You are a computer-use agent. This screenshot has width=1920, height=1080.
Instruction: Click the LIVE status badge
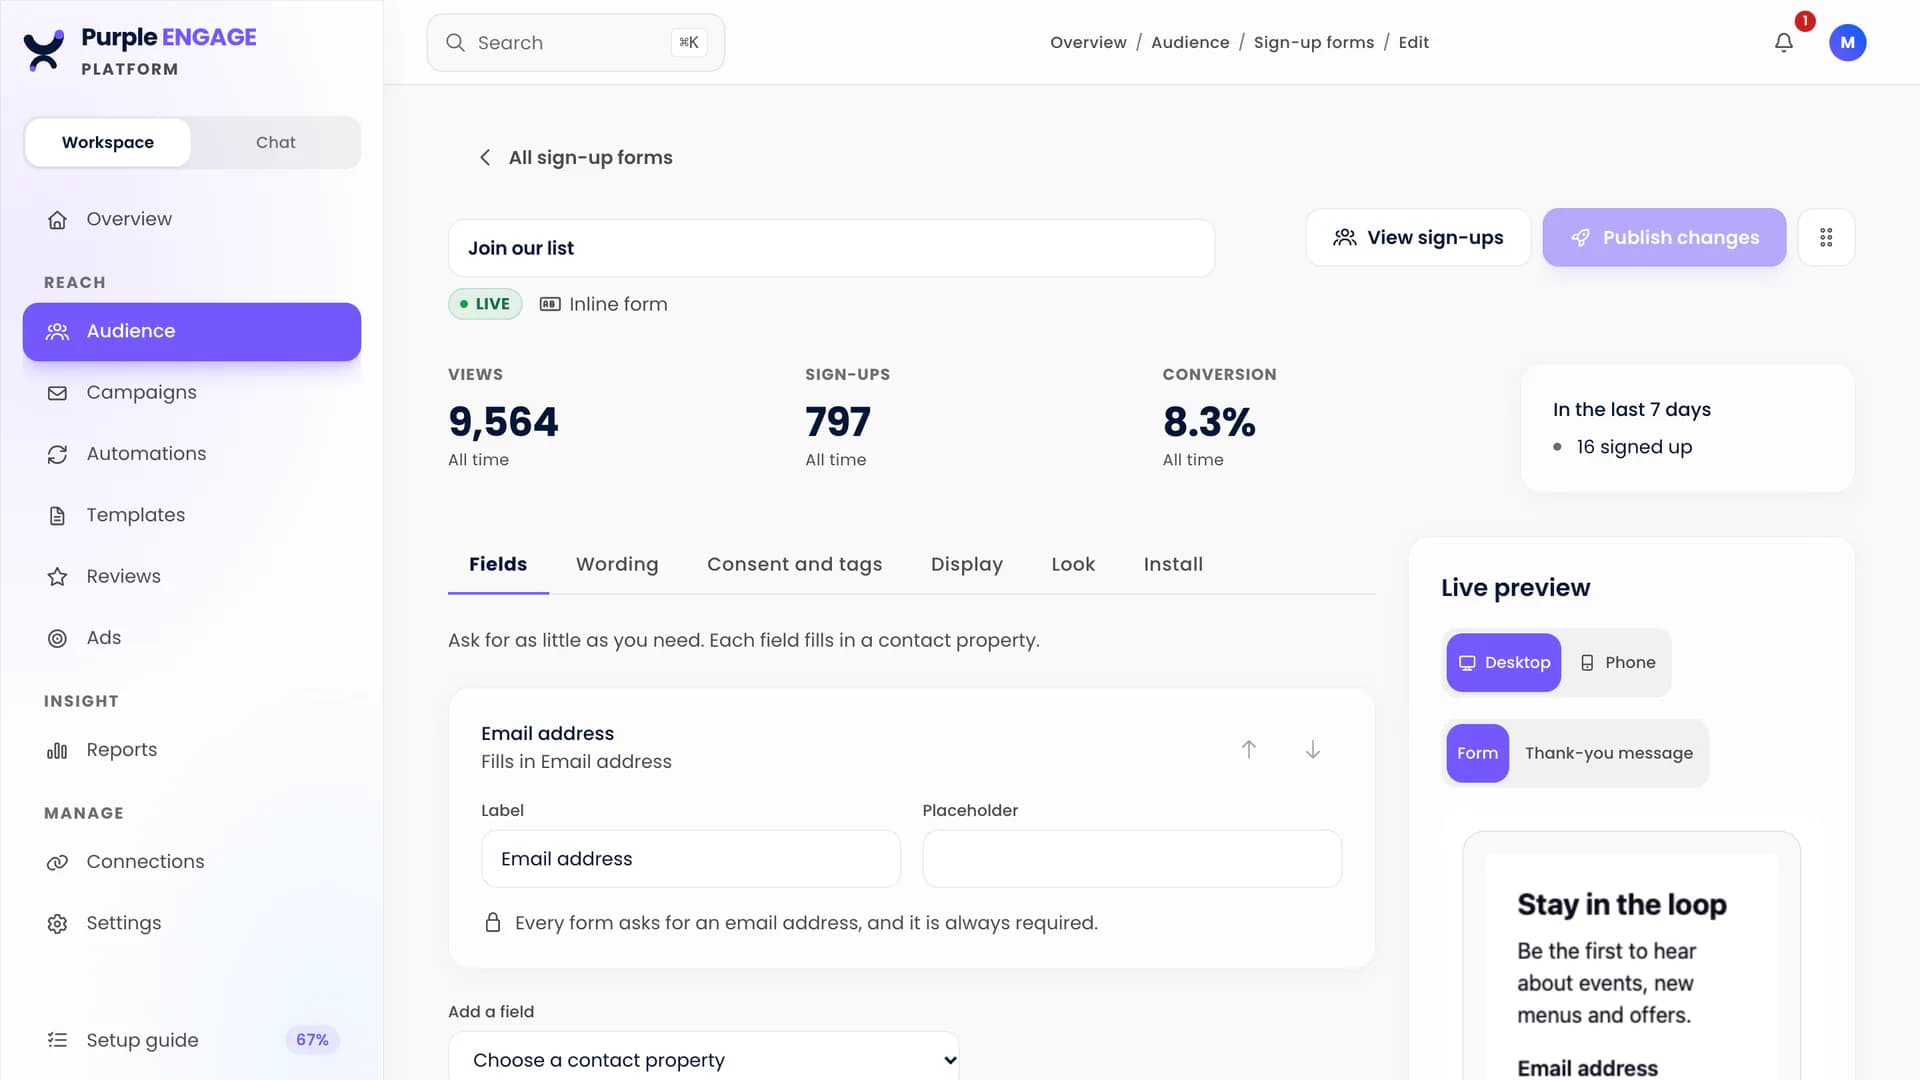click(485, 304)
